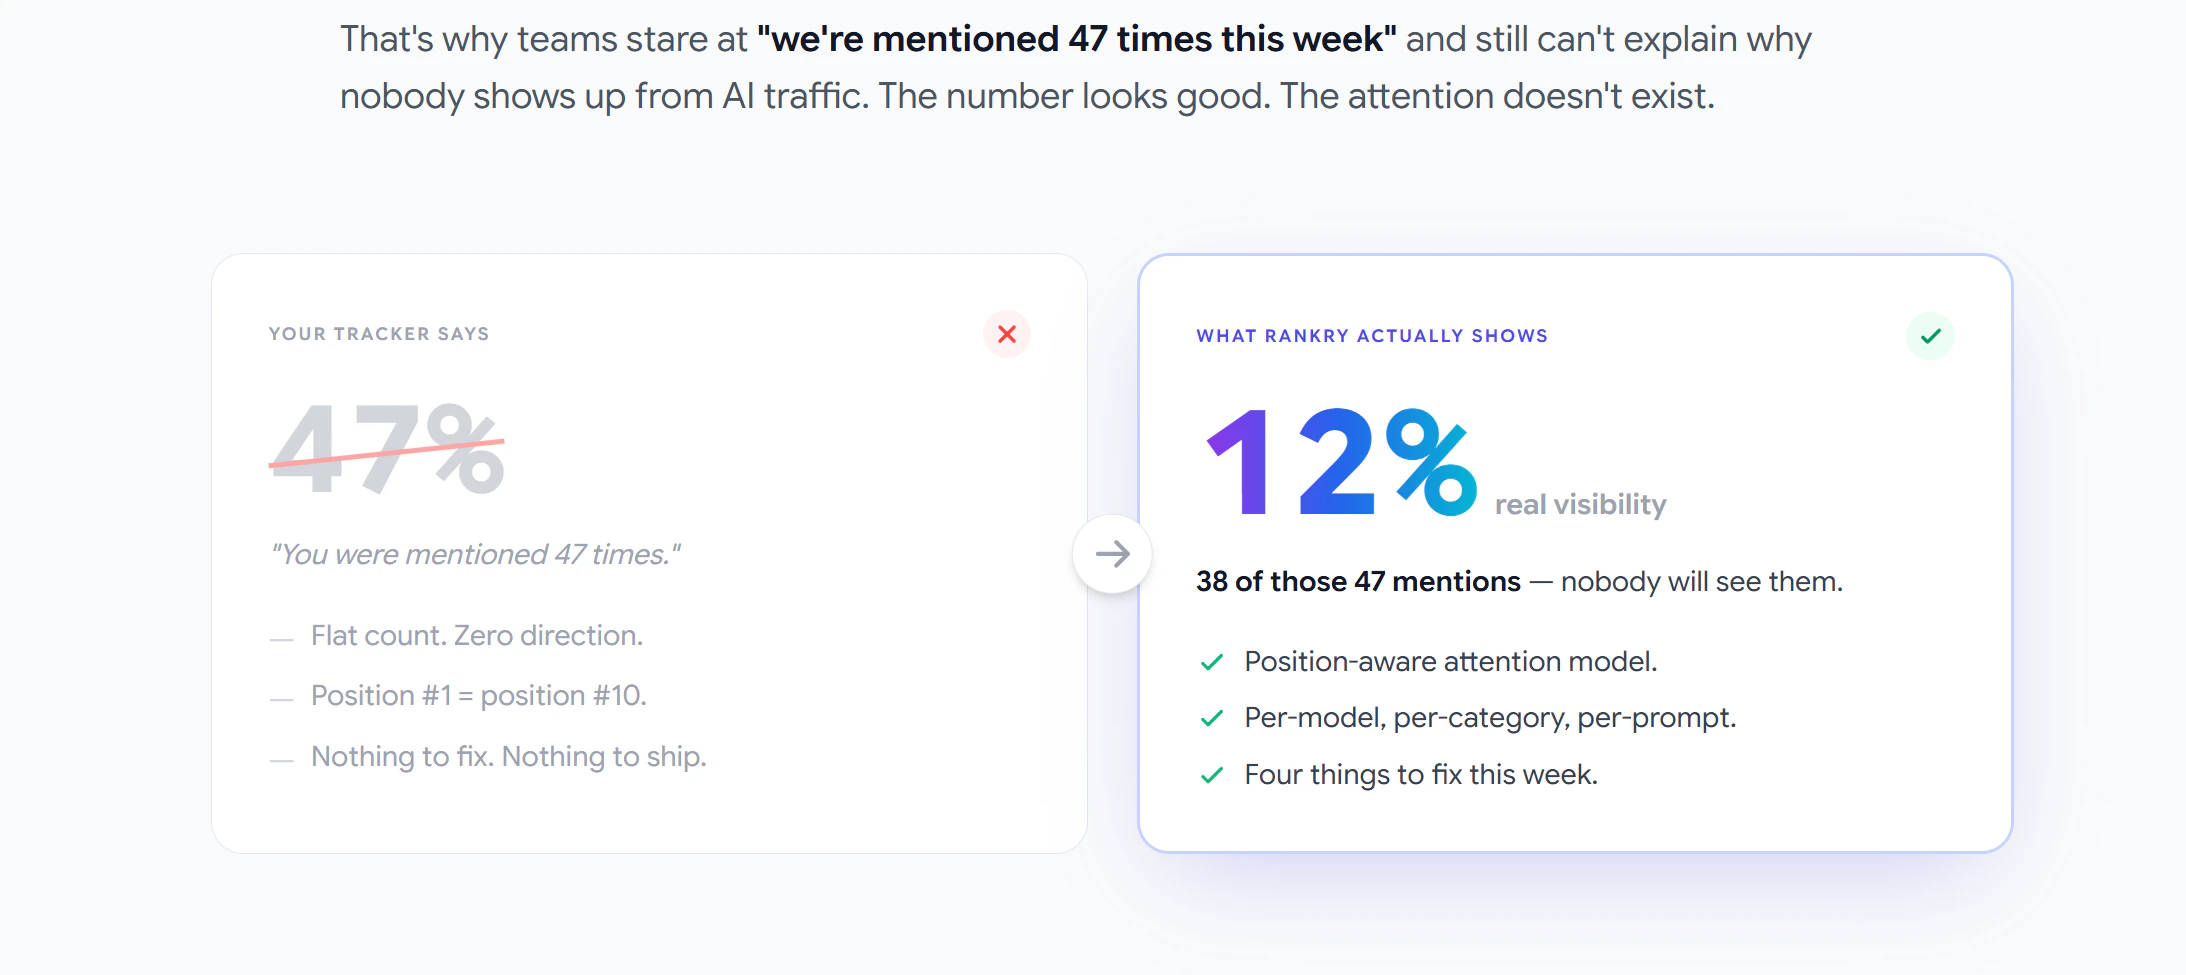
Task: Click the checkmark beside Position-aware attention model
Action: (x=1212, y=662)
